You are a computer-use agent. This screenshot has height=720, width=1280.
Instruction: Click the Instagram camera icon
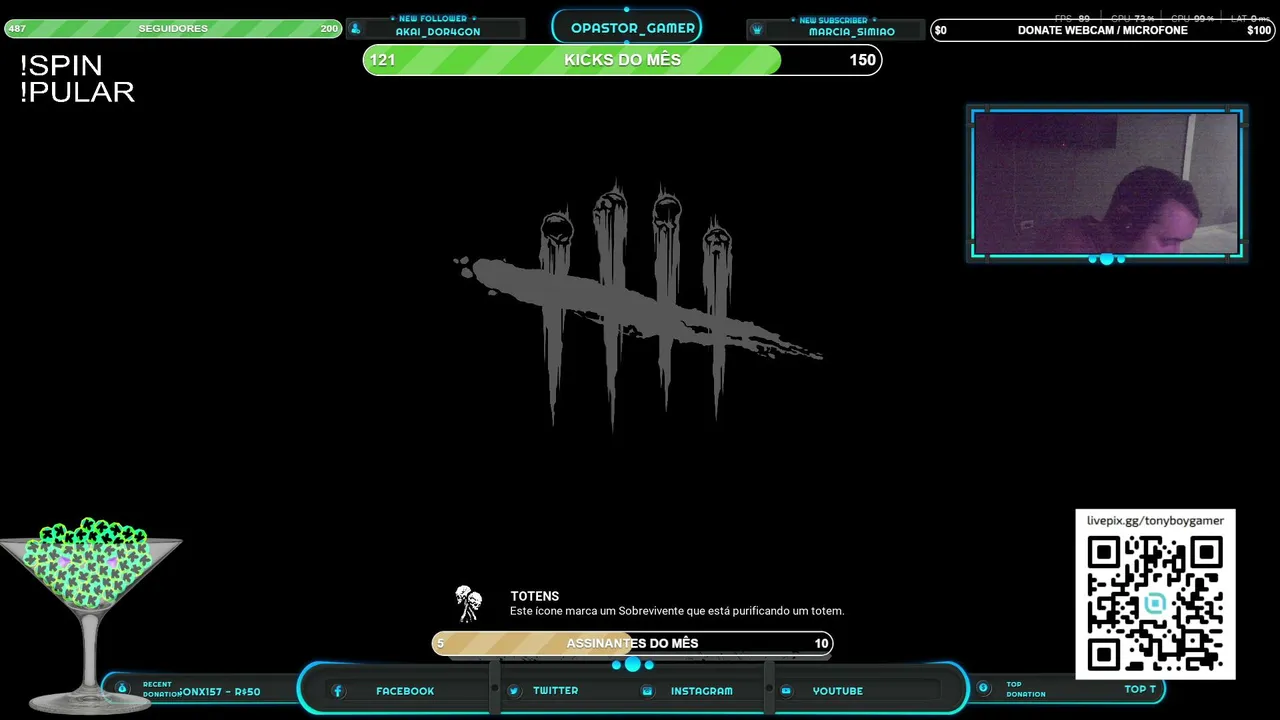647,691
